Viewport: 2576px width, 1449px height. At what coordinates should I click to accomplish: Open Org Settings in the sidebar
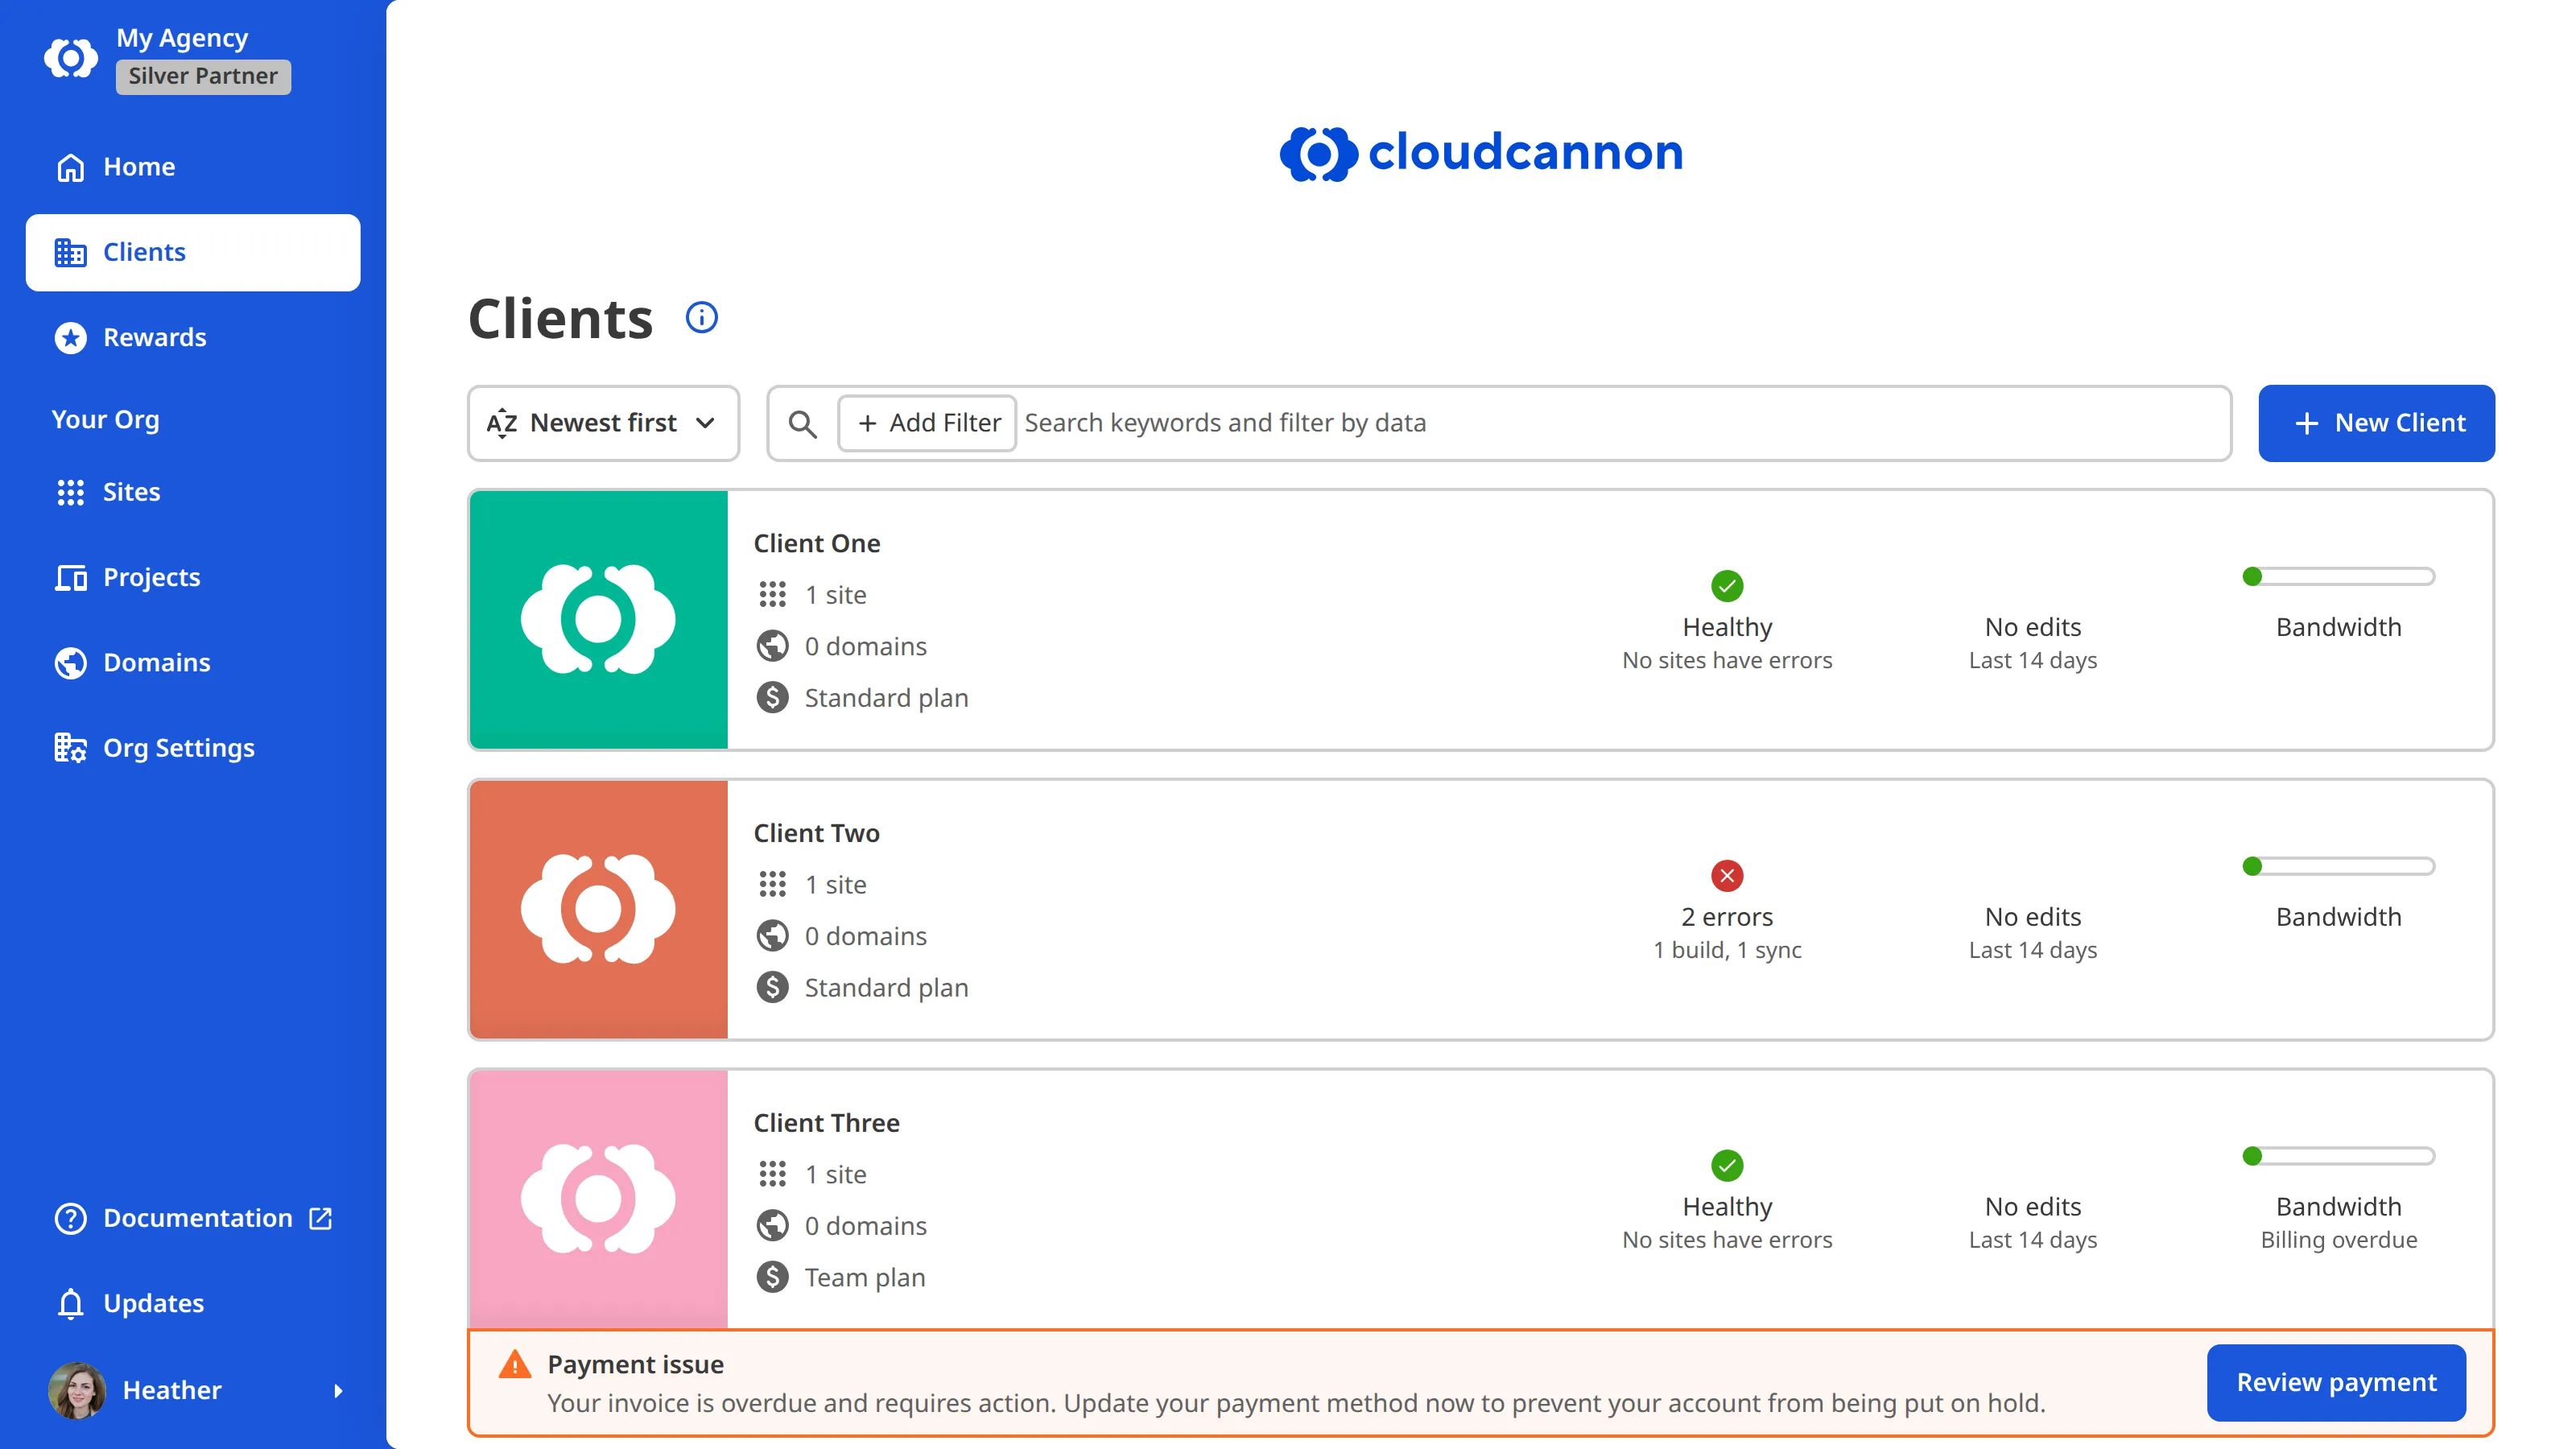pyautogui.click(x=193, y=748)
